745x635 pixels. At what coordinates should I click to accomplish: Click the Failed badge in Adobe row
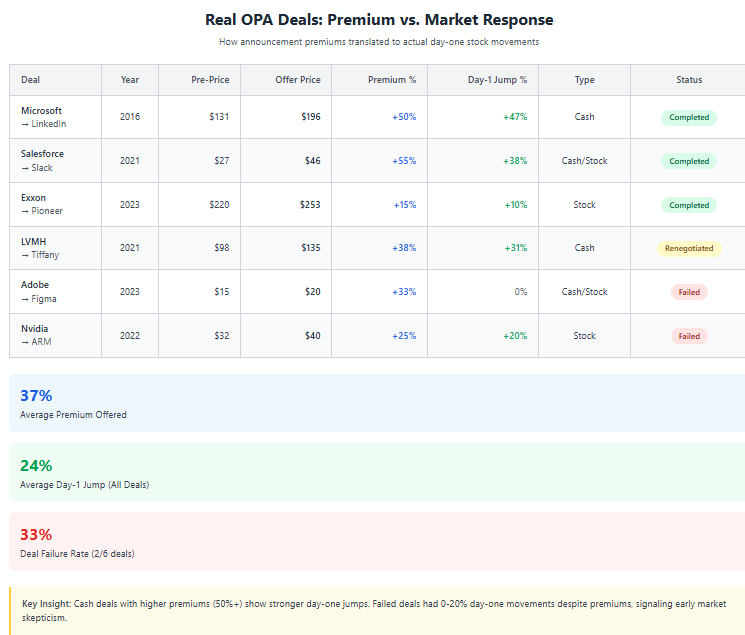pos(689,292)
